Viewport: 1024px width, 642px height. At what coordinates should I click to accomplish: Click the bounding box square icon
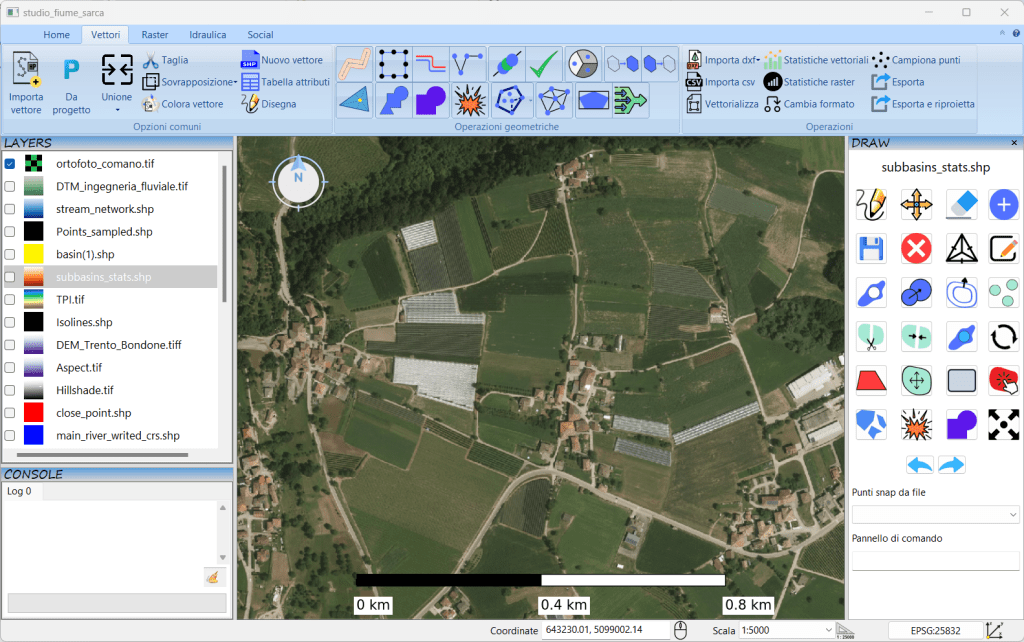pos(393,64)
